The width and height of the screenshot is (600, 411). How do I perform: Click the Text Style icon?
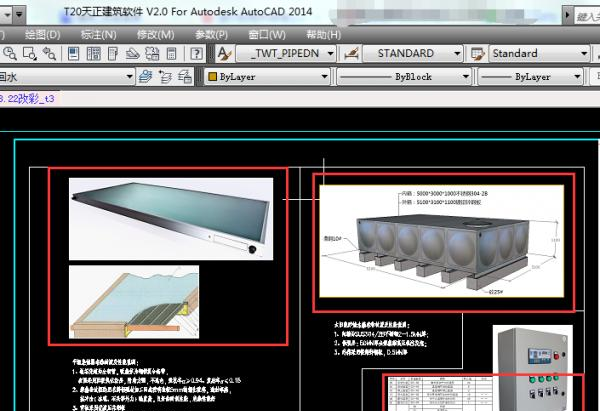(x=225, y=54)
